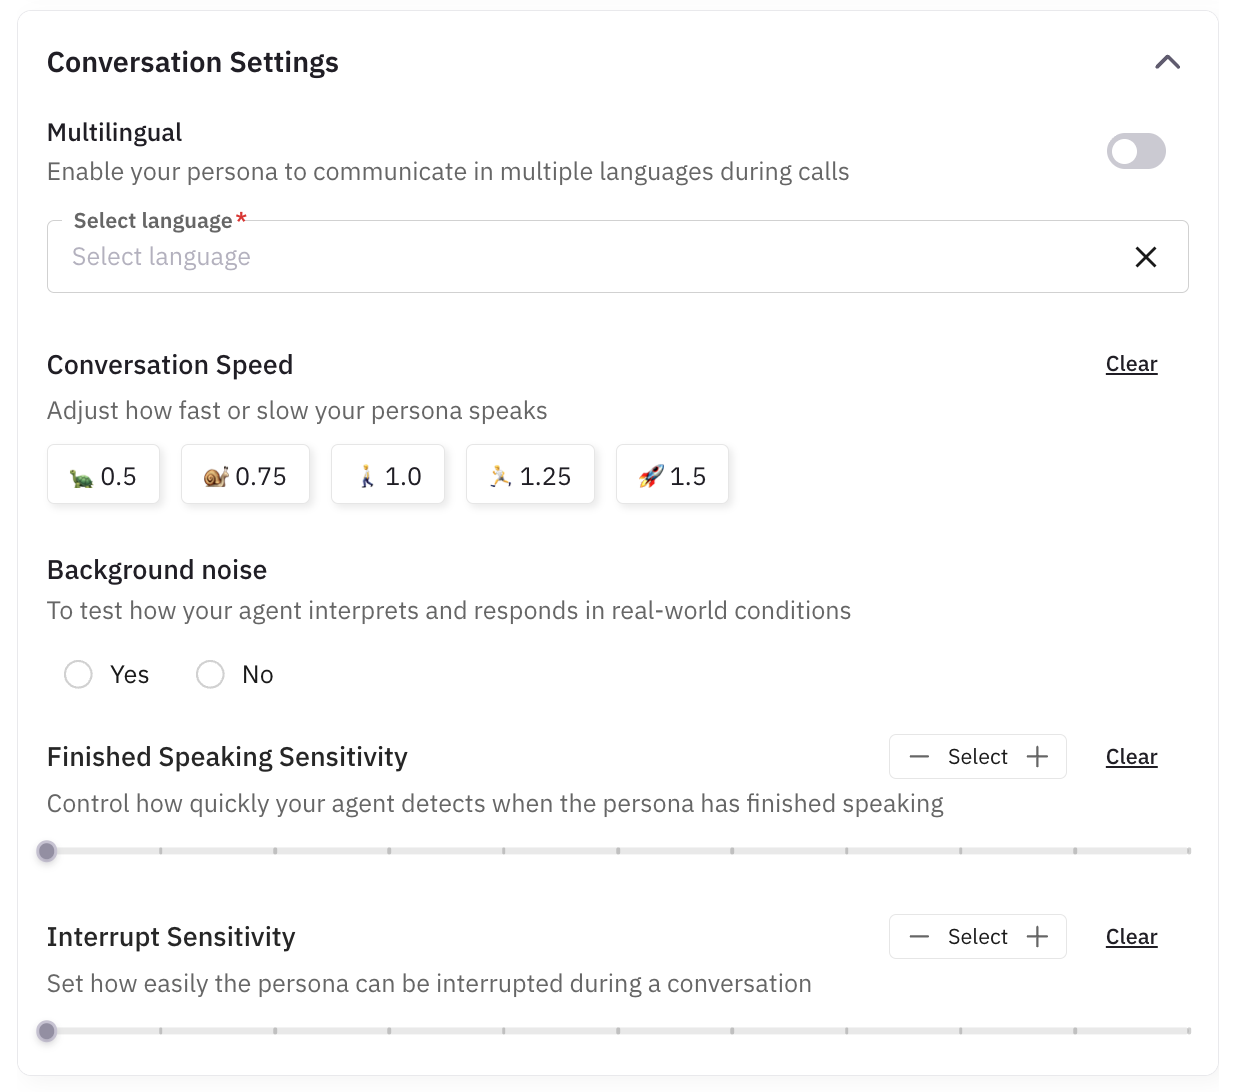Select the snail 0.75 speed option
The height and width of the screenshot is (1092, 1242).
(245, 474)
